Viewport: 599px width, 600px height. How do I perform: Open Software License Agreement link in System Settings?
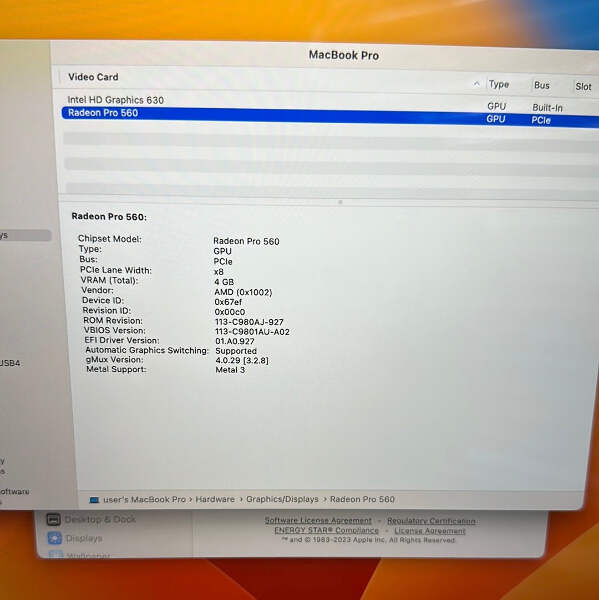click(x=318, y=520)
